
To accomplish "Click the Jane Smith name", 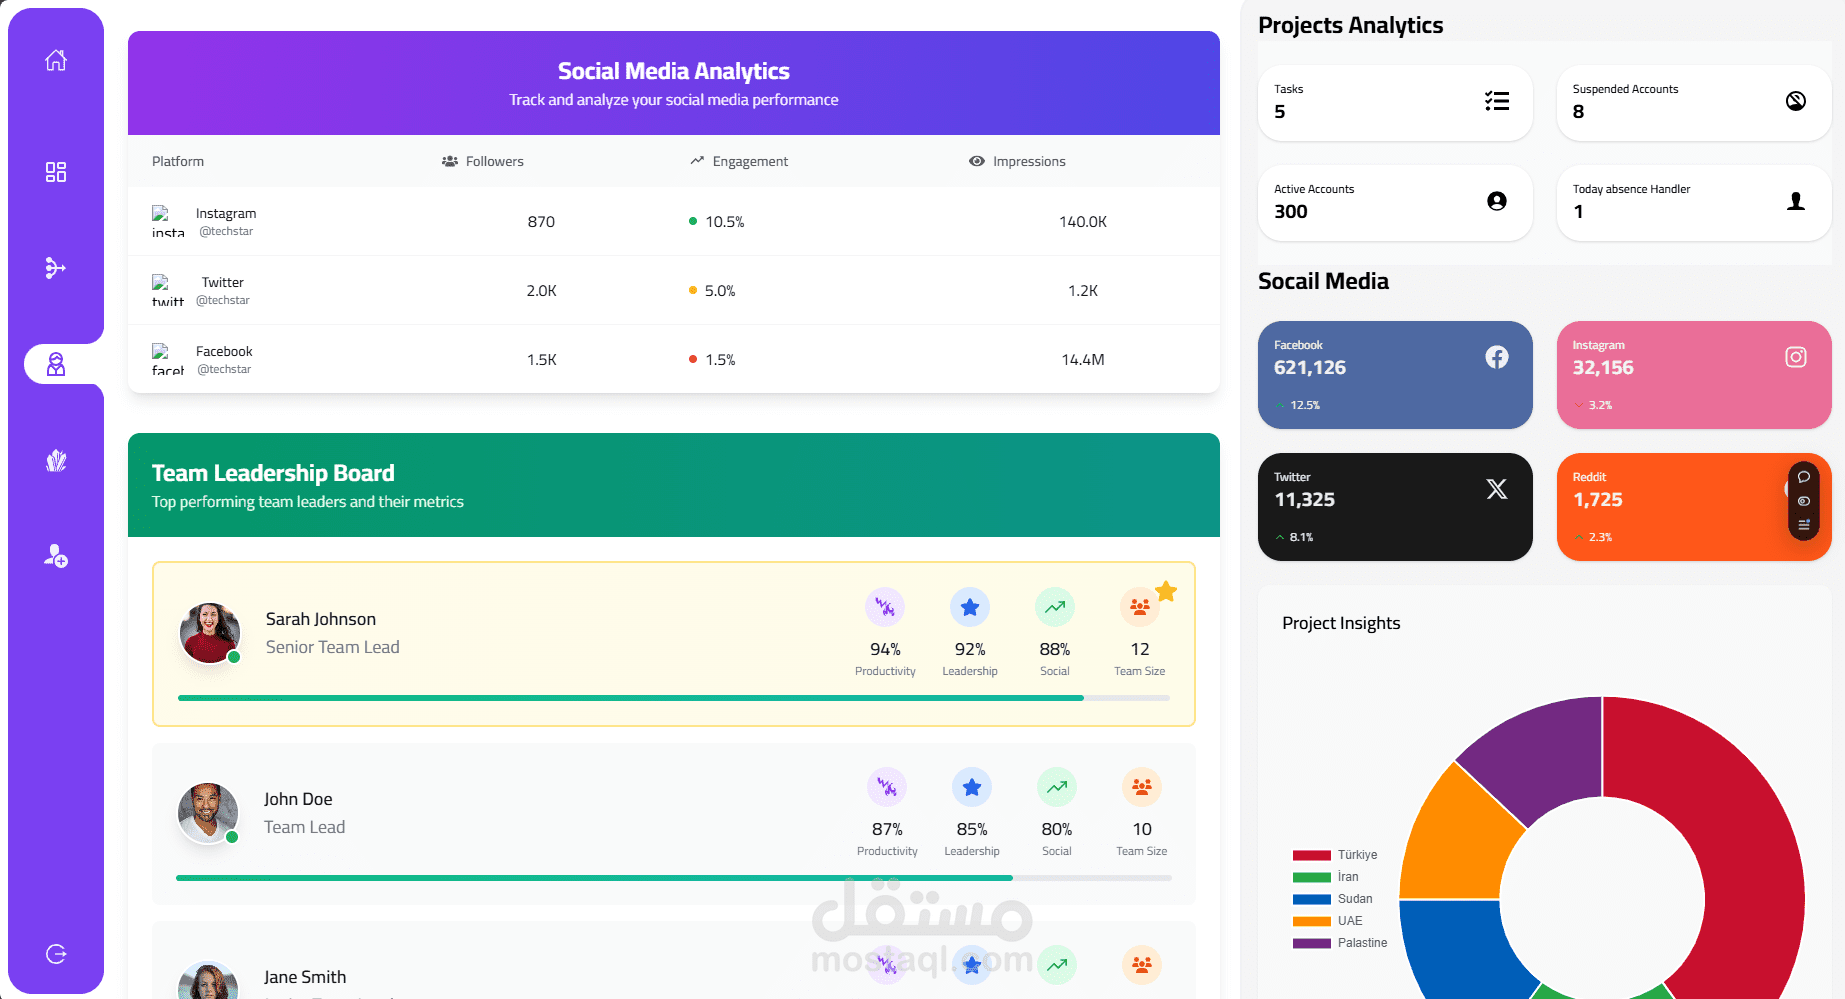I will pos(305,977).
